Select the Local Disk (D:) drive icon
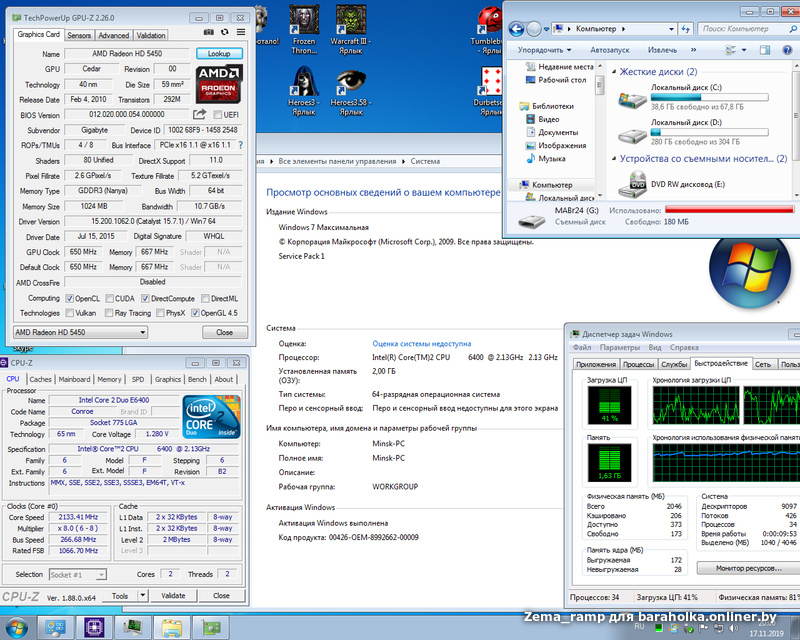 point(632,135)
